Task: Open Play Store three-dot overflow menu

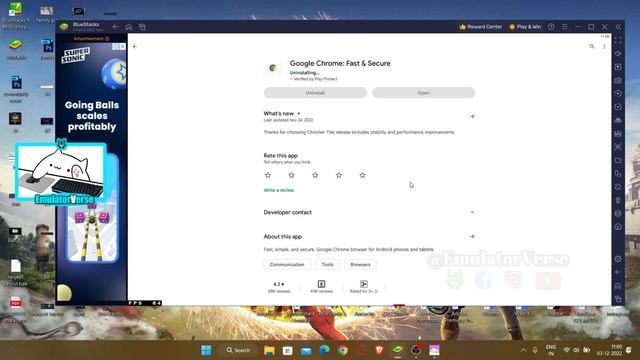Action: pos(604,47)
